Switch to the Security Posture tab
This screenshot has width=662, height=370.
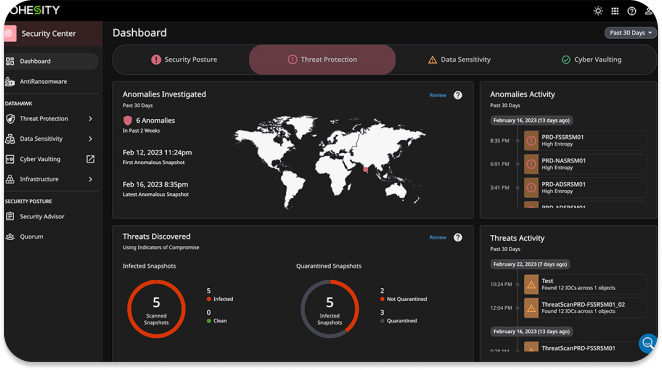[184, 60]
